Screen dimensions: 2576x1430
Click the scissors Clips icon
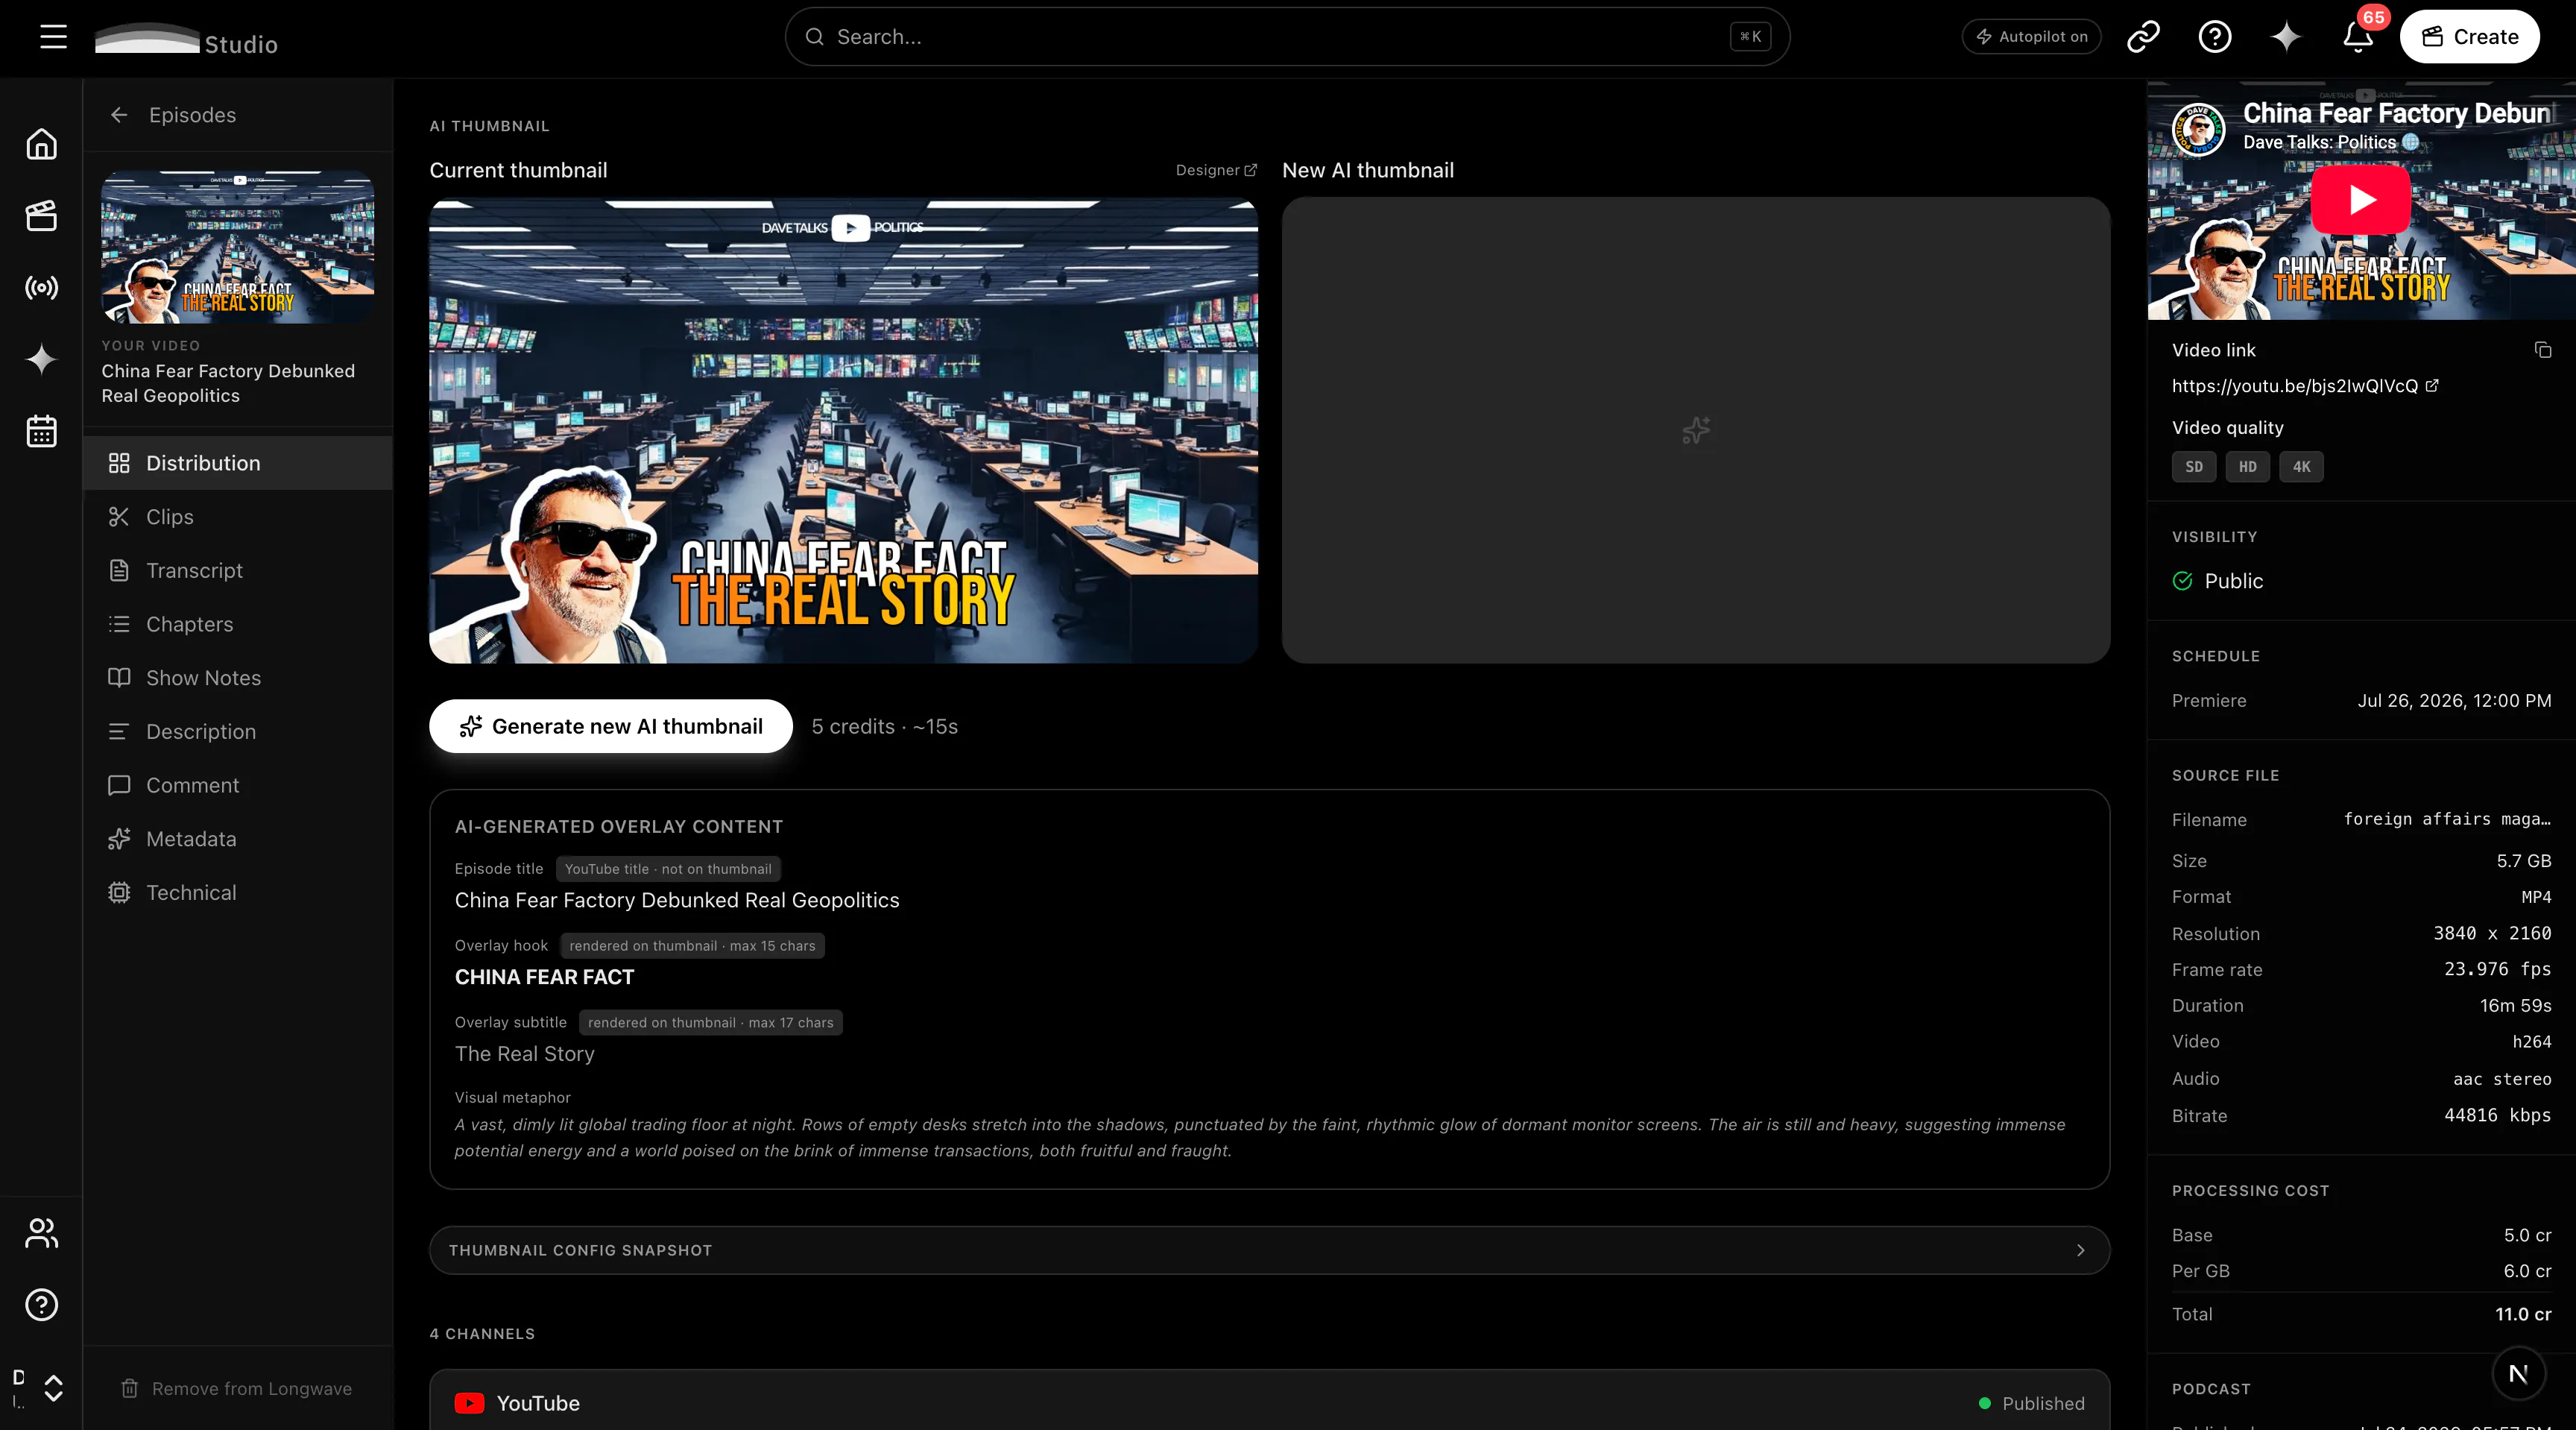tap(119, 517)
